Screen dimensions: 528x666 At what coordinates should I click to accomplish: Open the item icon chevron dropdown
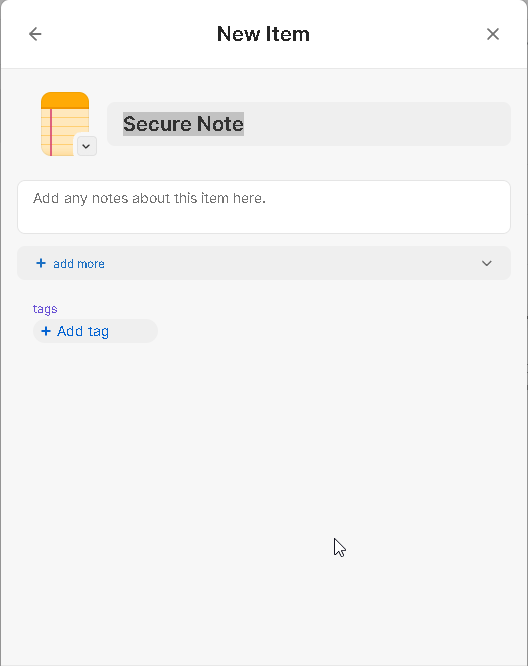click(87, 146)
